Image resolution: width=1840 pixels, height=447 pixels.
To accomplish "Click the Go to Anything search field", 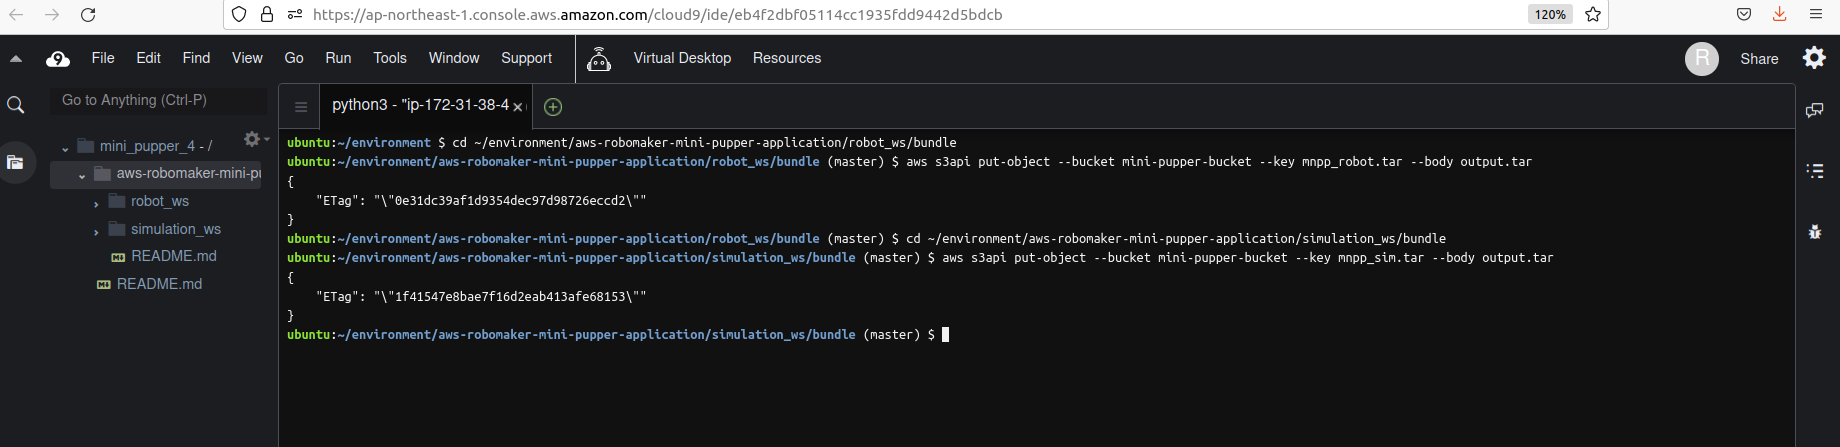I will [158, 100].
